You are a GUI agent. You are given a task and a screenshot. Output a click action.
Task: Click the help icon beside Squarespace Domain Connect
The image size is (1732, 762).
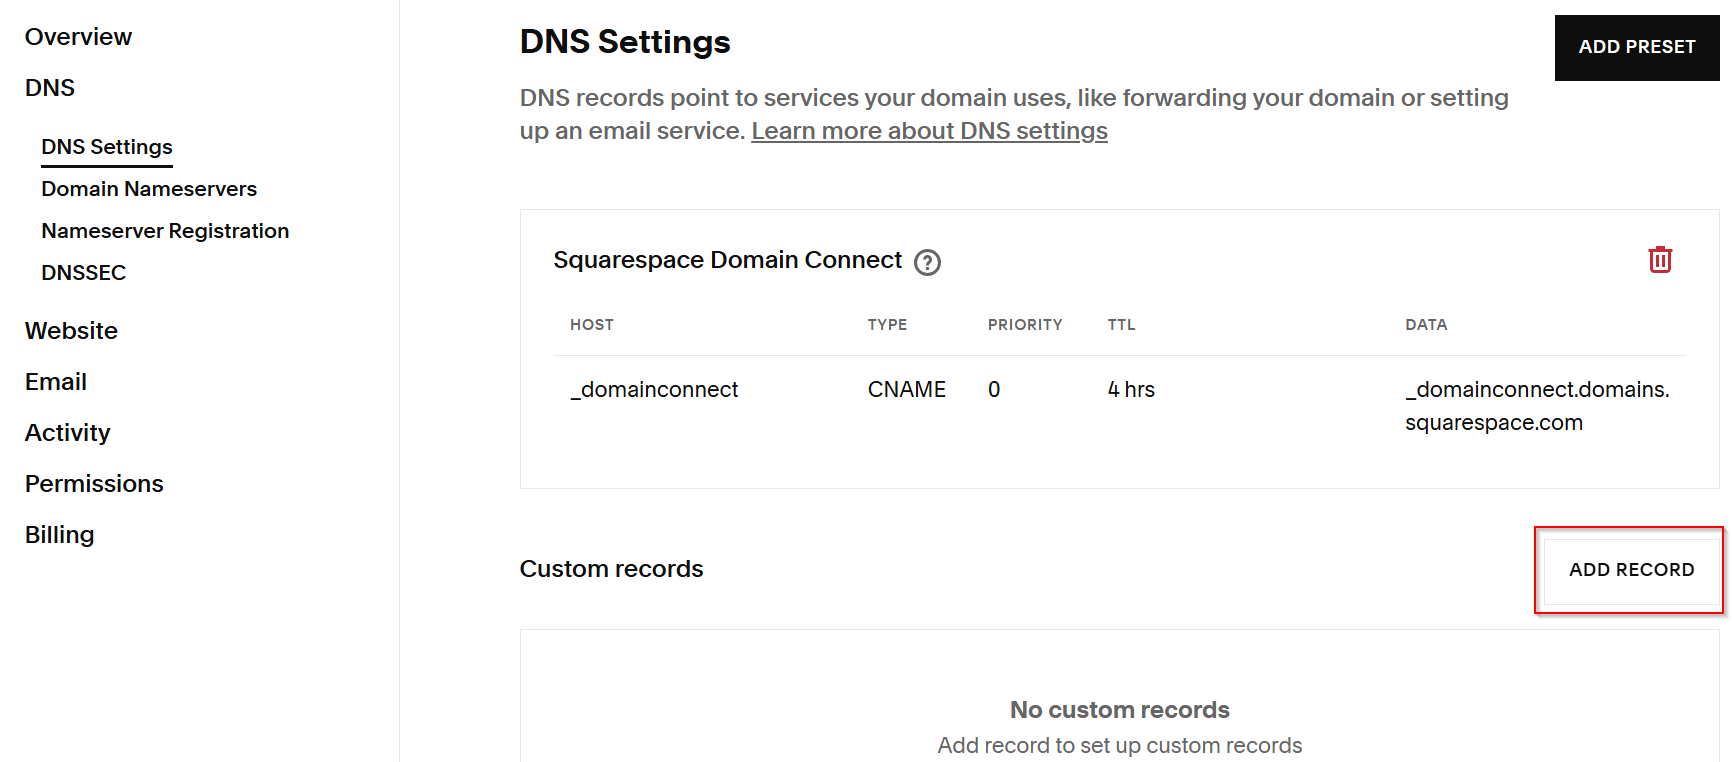(x=927, y=262)
